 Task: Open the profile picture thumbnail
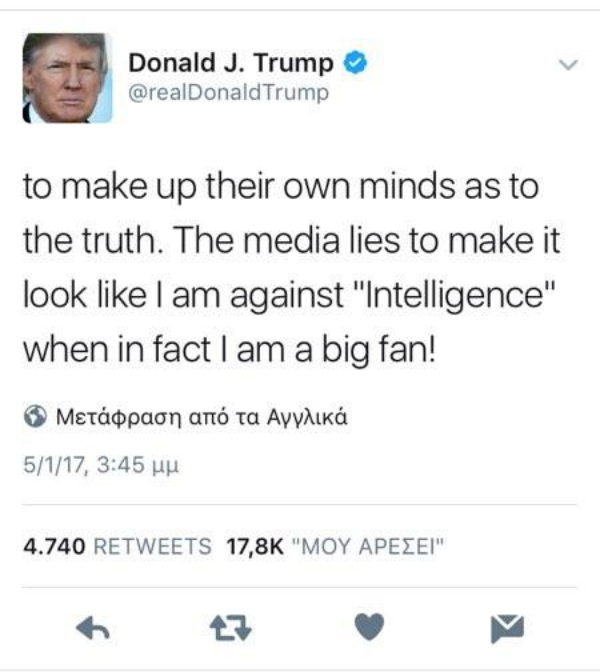[x=67, y=78]
